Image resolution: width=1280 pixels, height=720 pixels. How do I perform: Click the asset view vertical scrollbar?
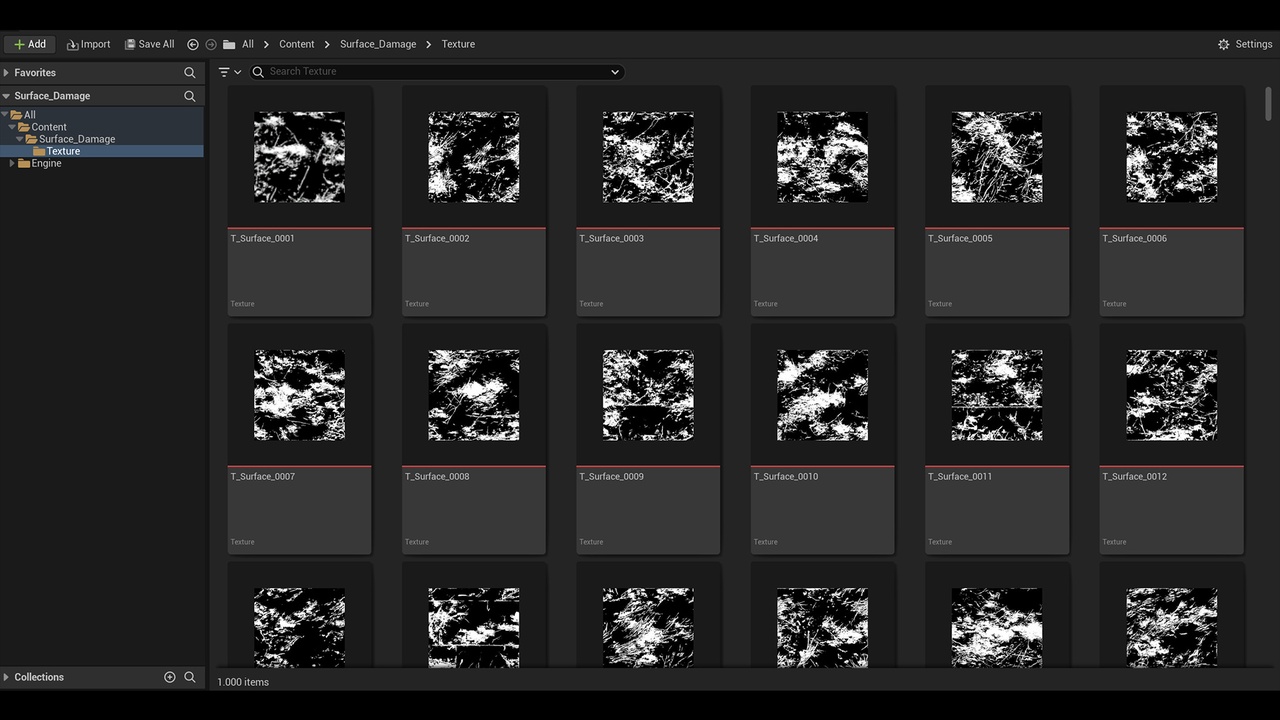tap(1269, 102)
